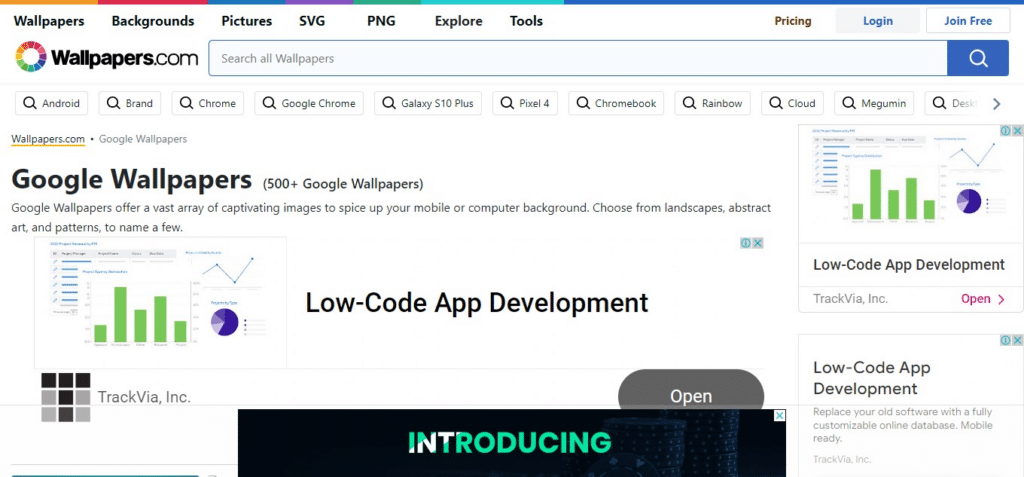Close the top right sidebar ad
This screenshot has height=477, width=1024.
[x=1017, y=131]
